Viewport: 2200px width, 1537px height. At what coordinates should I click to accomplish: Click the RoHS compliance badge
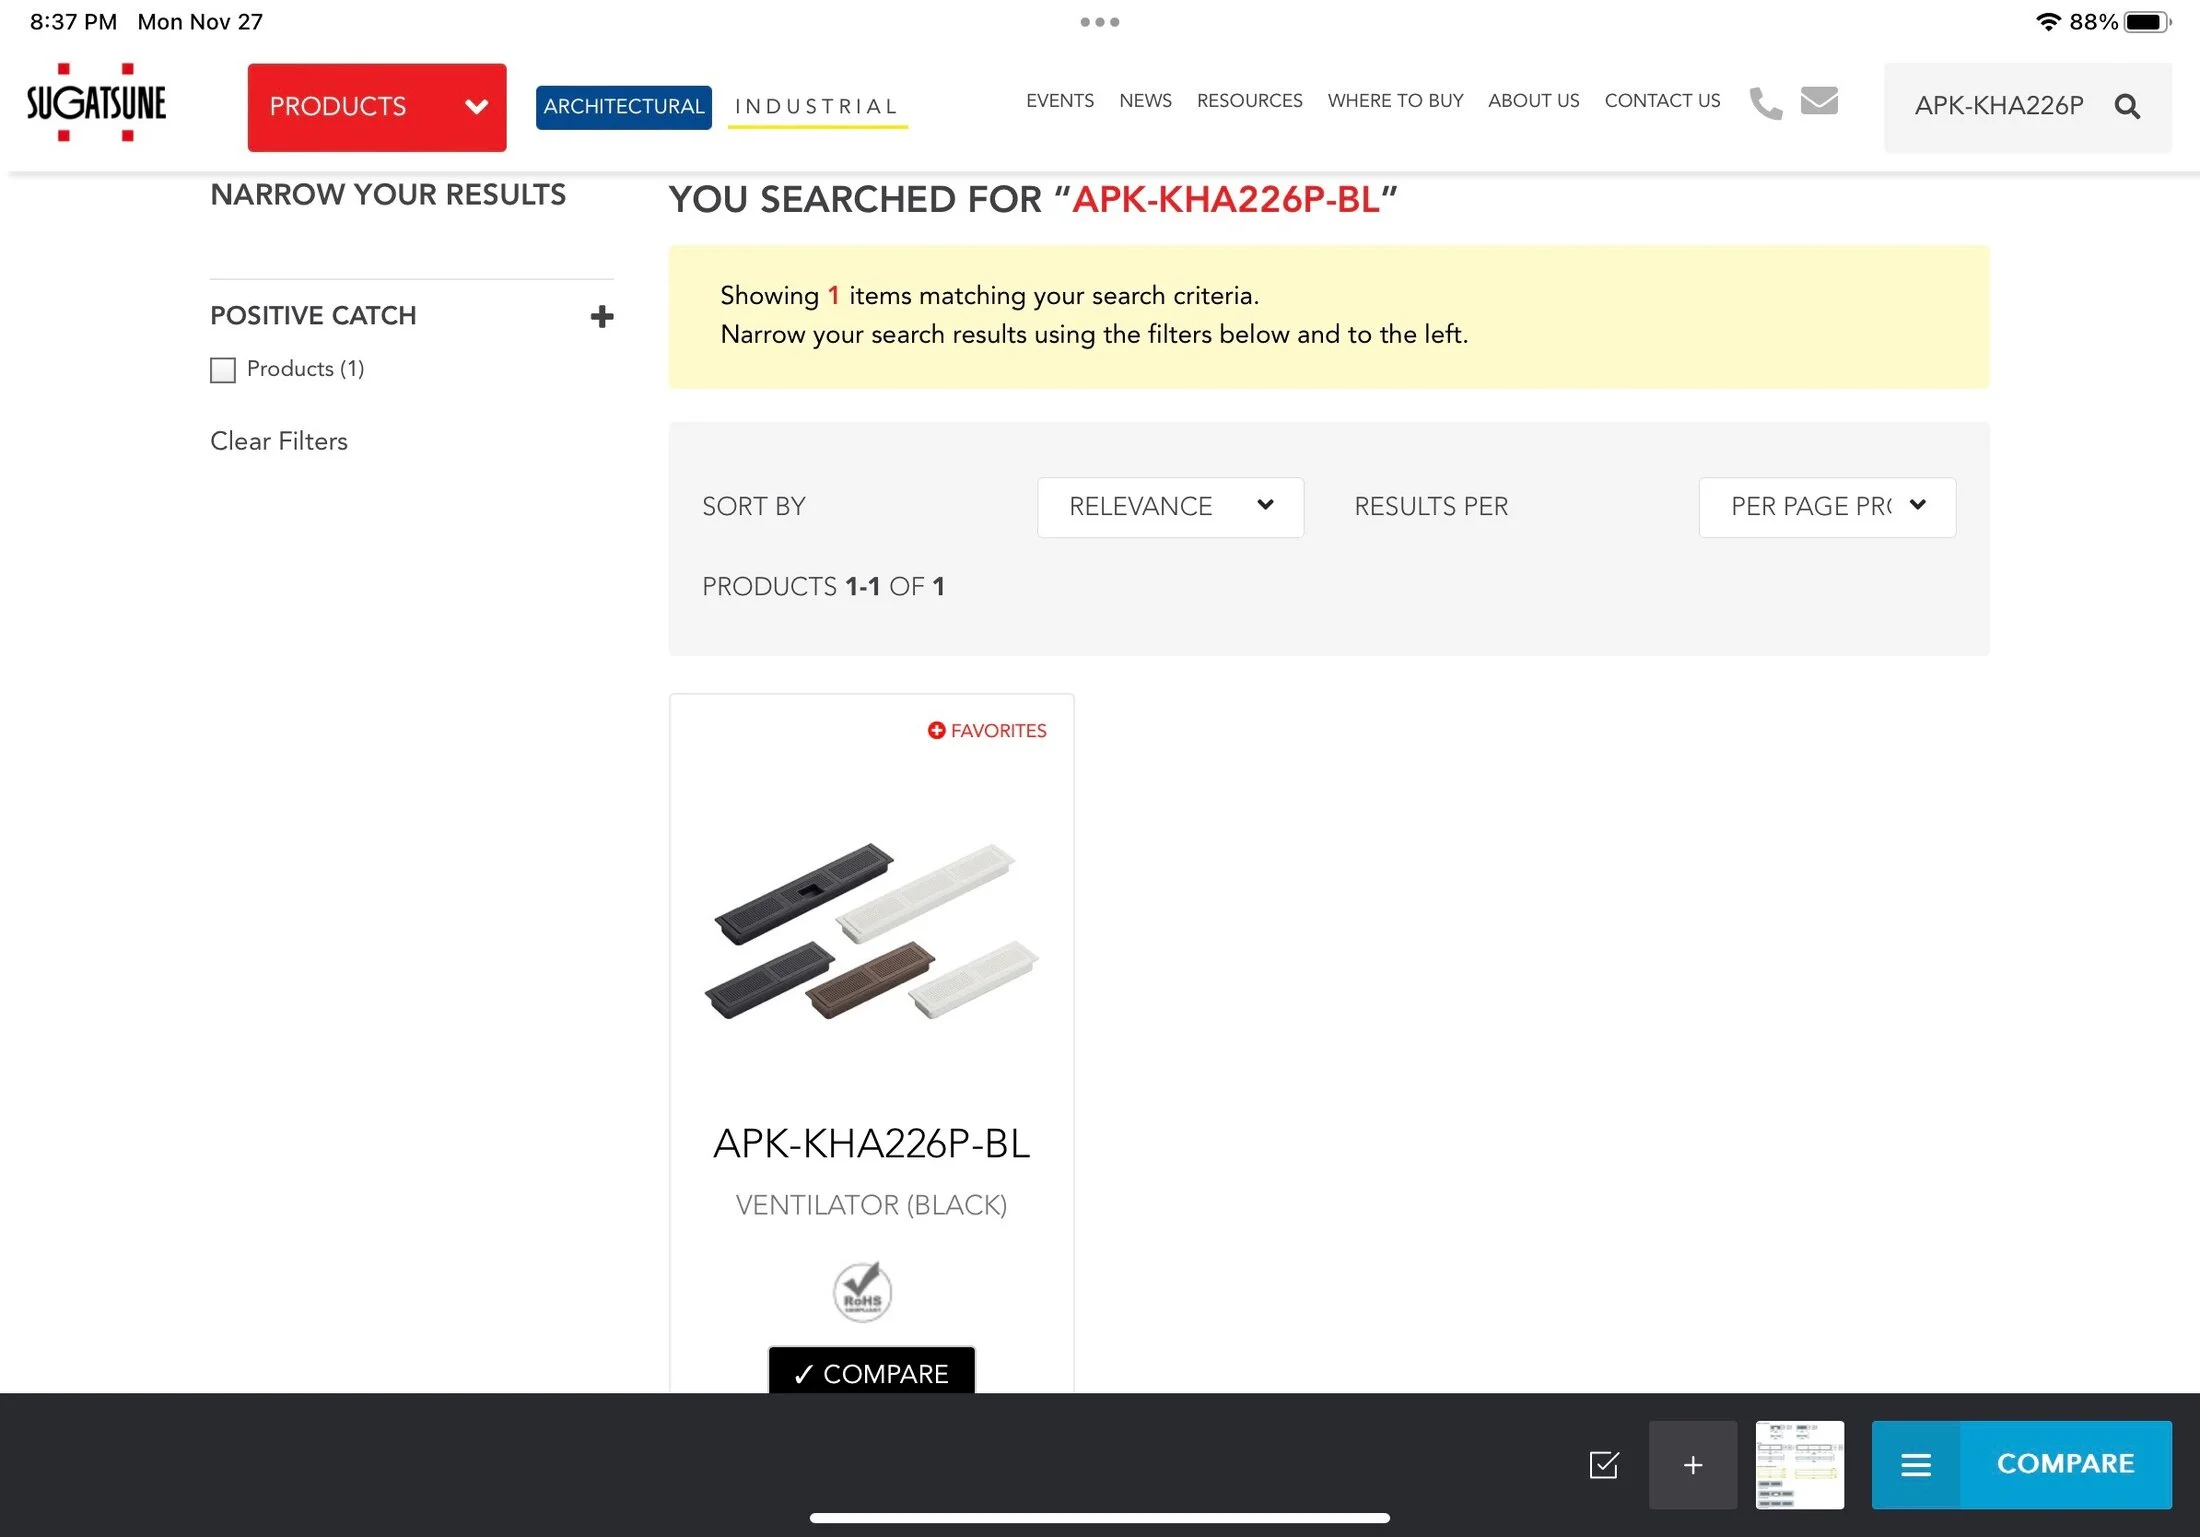(x=862, y=1292)
